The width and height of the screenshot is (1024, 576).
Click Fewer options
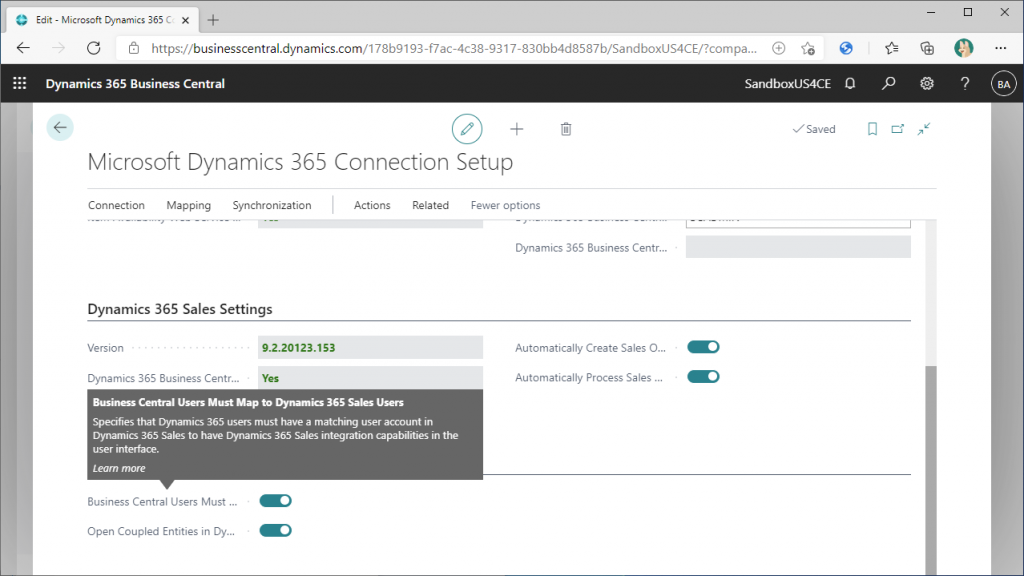pyautogui.click(x=505, y=205)
